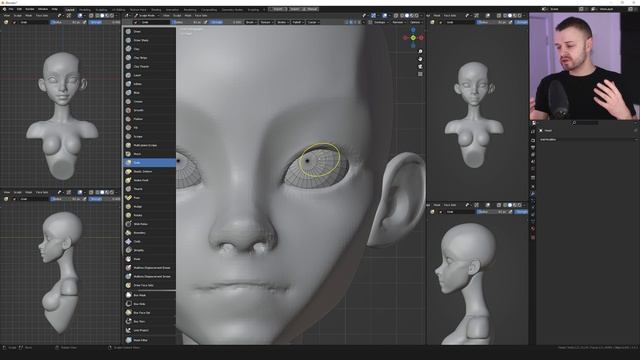Switch main viewport to wireframe shading

click(x=402, y=16)
